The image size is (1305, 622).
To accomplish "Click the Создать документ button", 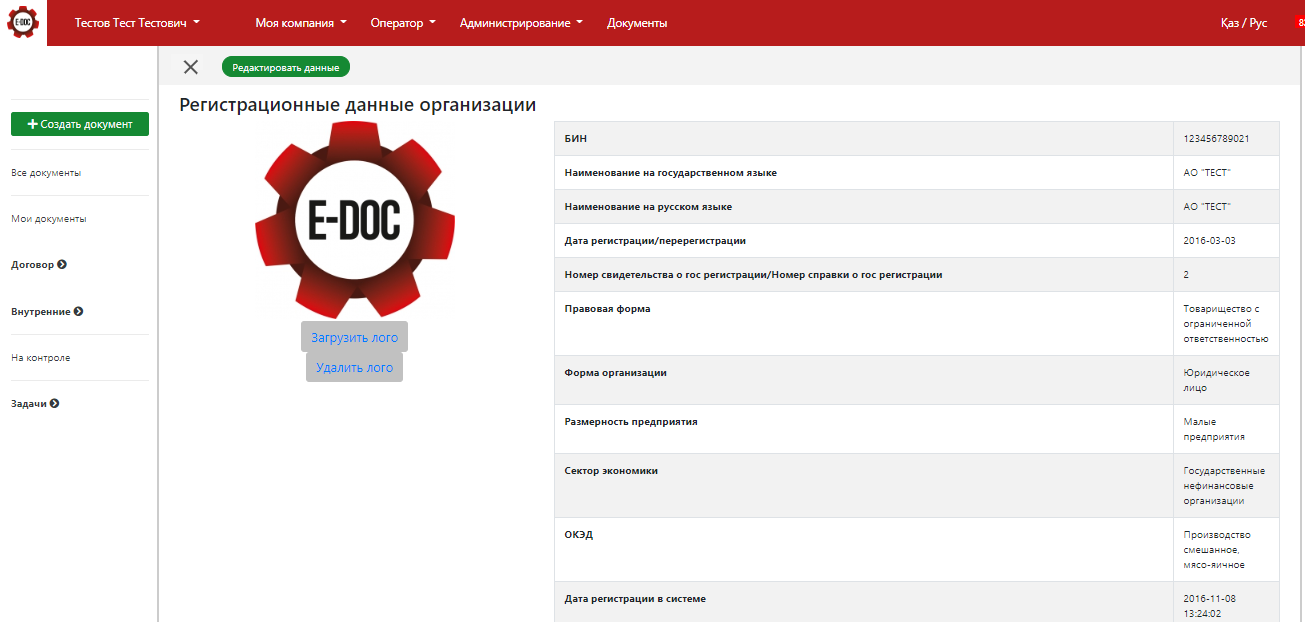I will [x=80, y=124].
